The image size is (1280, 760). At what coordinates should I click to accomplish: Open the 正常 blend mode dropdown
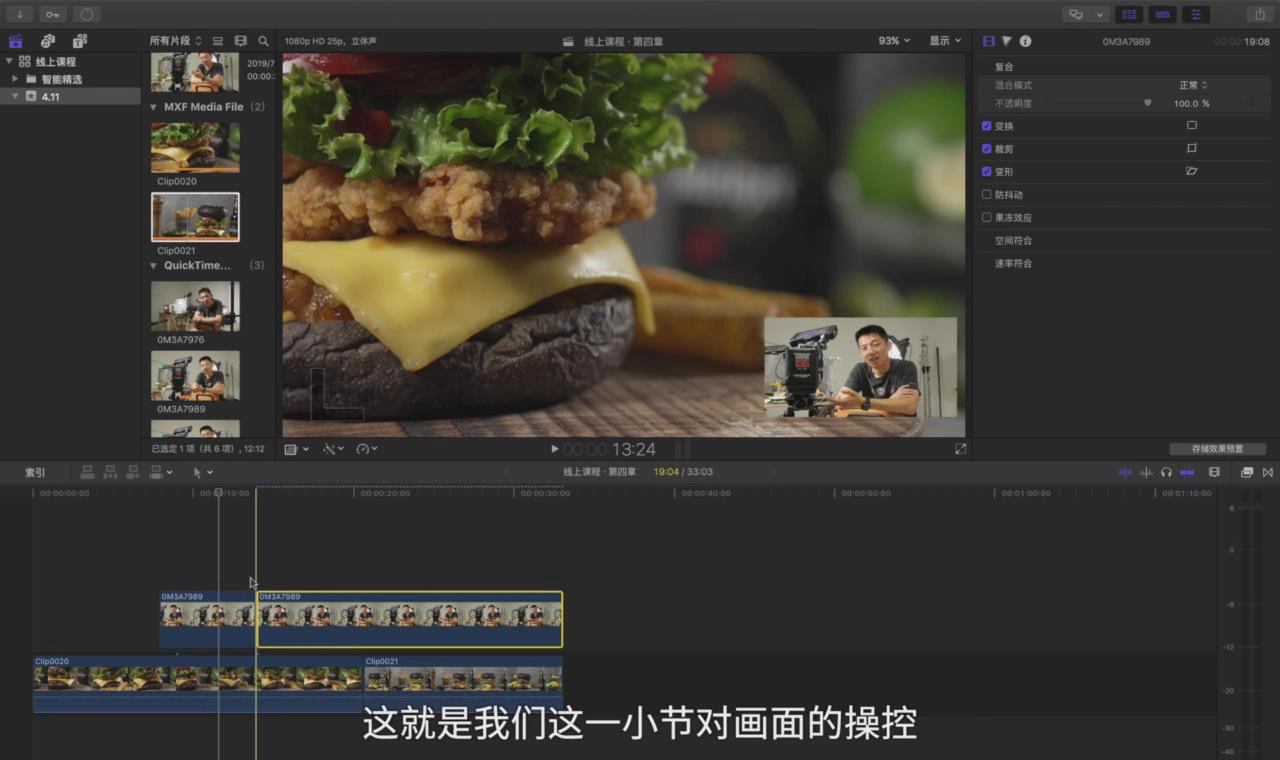coord(1193,85)
